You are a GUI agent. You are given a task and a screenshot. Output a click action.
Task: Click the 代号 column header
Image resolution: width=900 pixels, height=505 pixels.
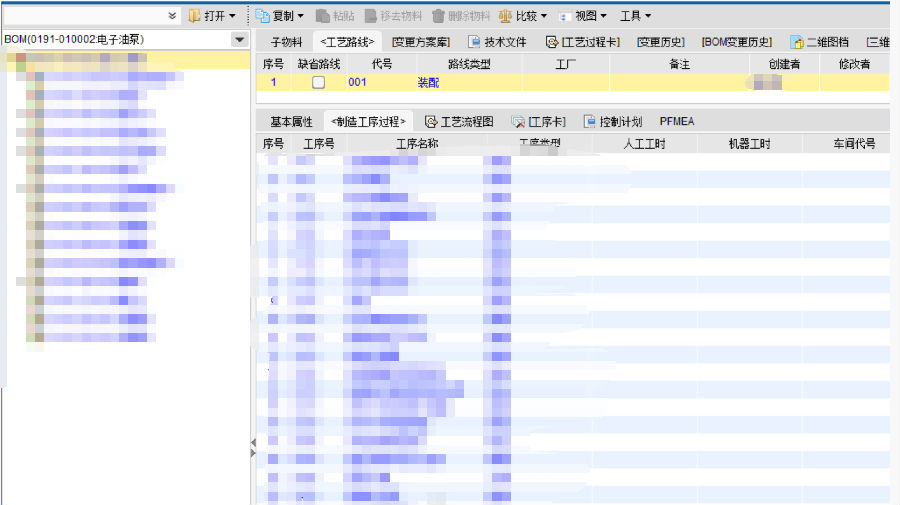tap(382, 64)
